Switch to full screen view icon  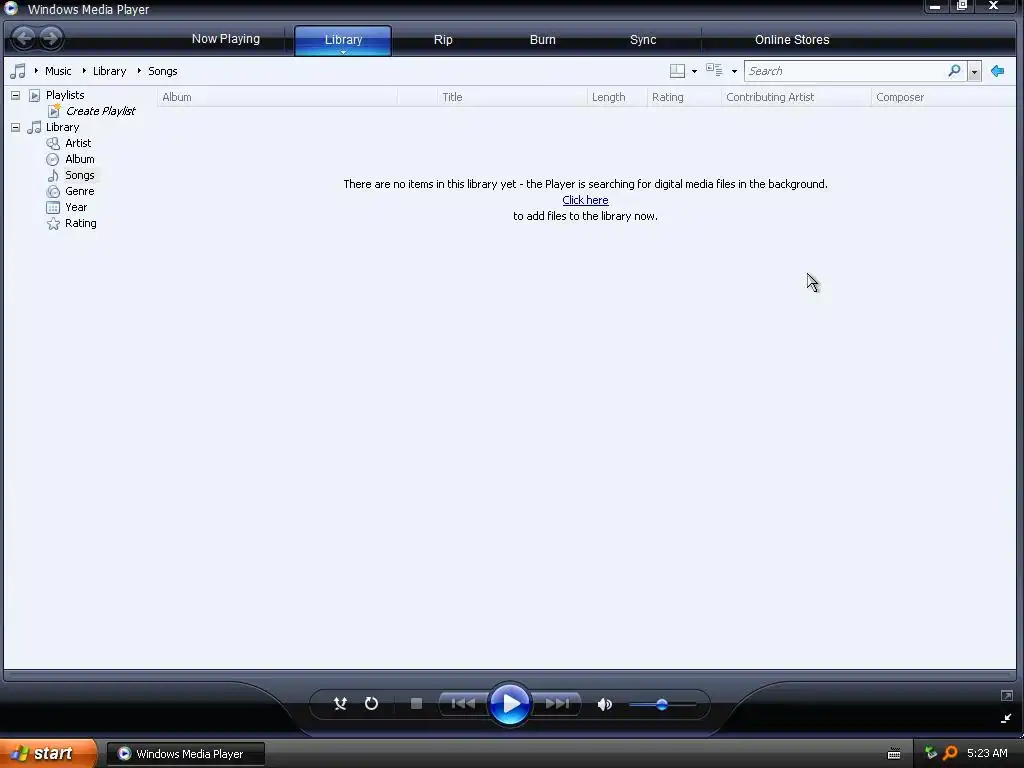[1006, 696]
